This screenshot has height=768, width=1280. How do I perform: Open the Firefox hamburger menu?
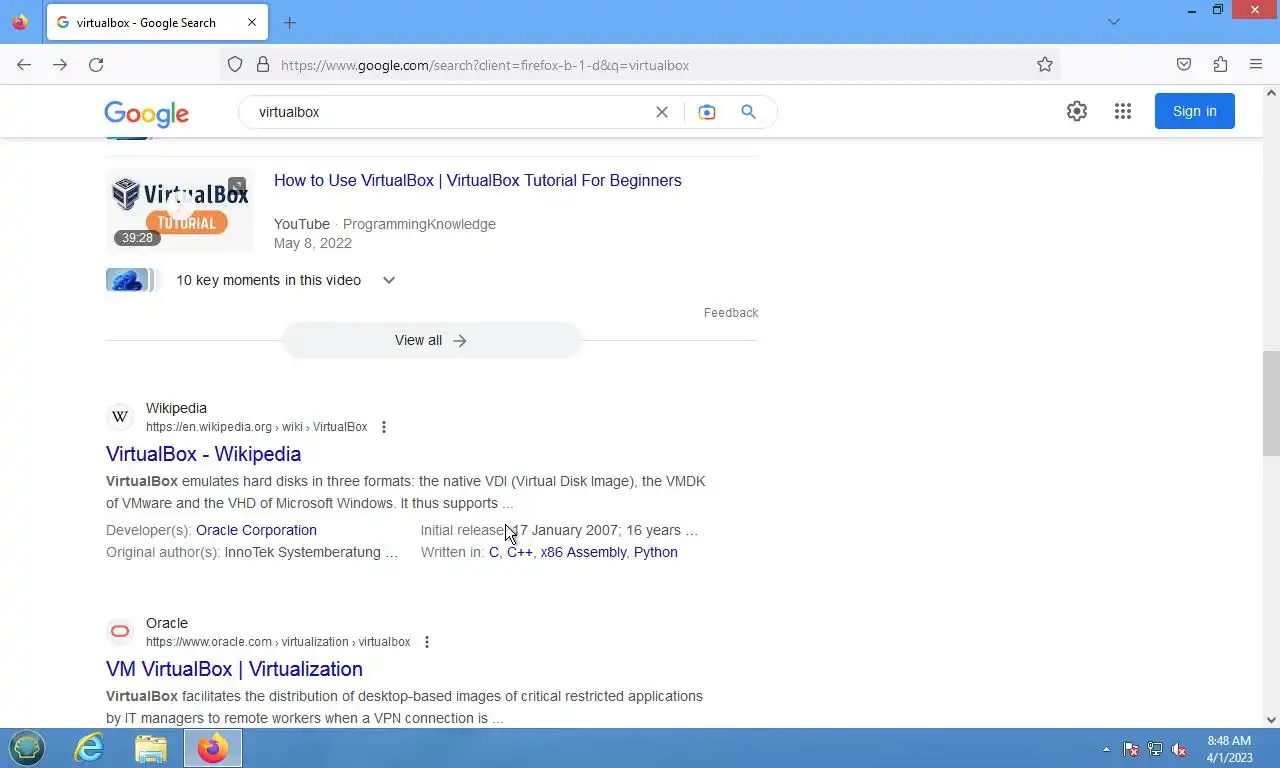coord(1256,65)
